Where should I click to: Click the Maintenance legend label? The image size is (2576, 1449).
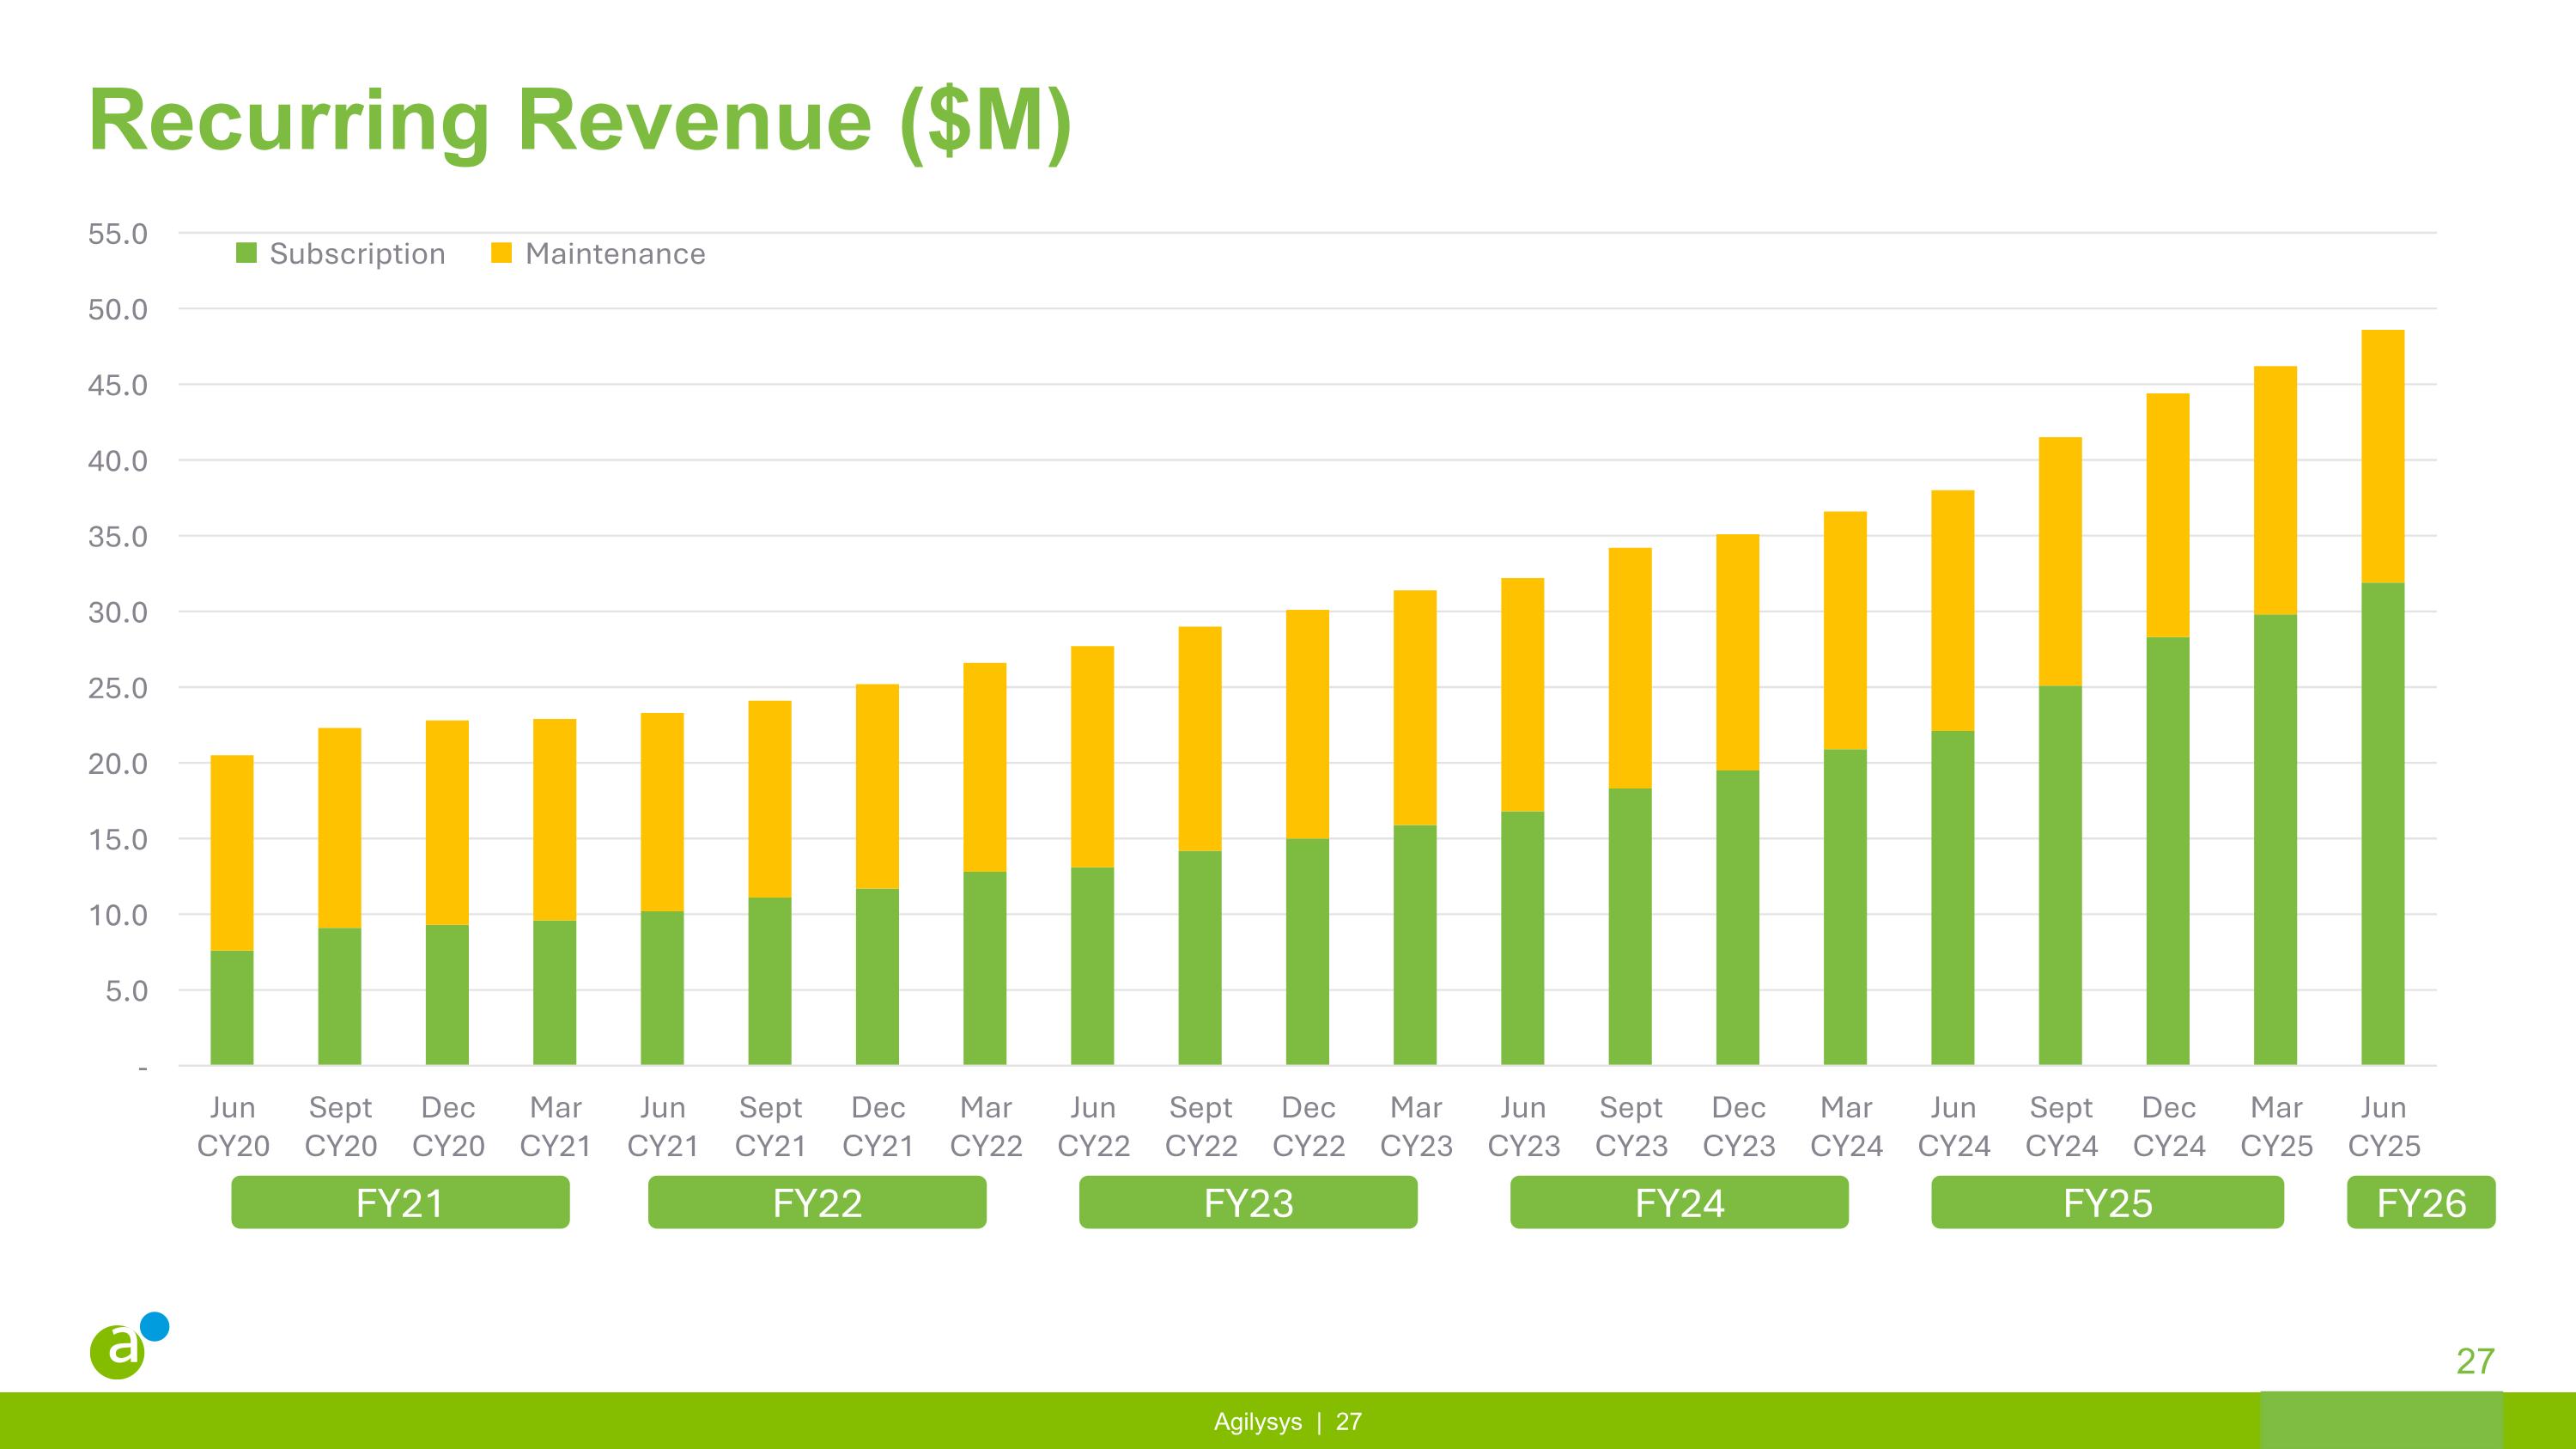[615, 254]
